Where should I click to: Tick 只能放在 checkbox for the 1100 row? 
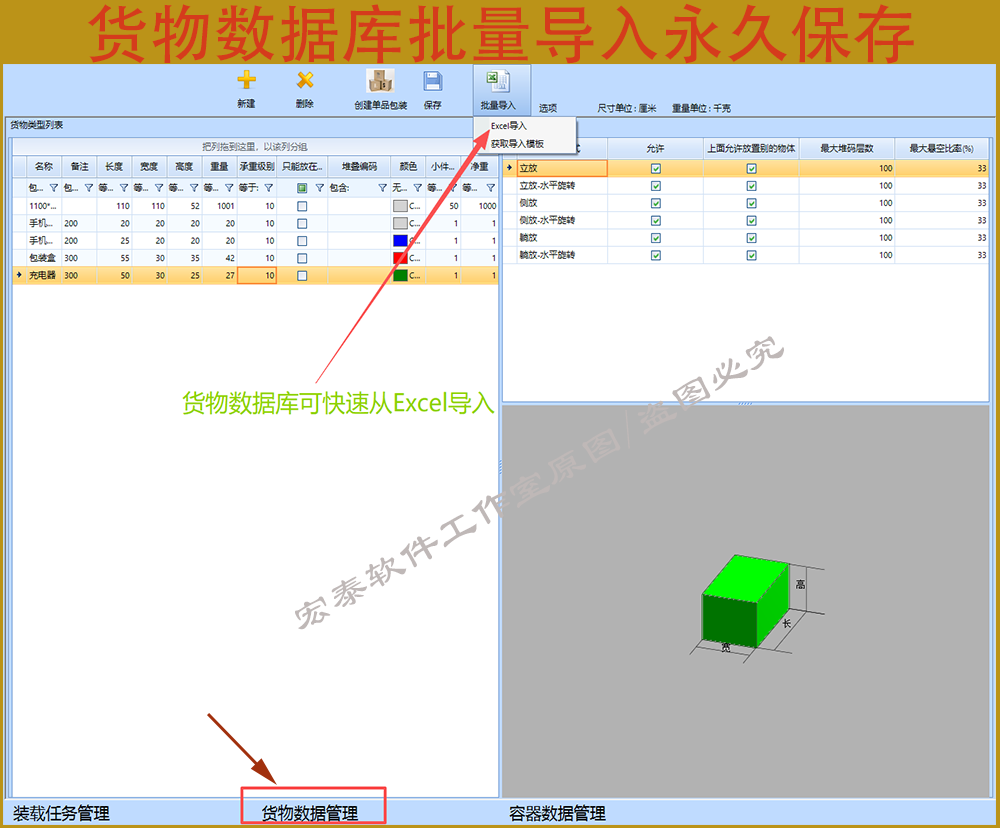[302, 206]
